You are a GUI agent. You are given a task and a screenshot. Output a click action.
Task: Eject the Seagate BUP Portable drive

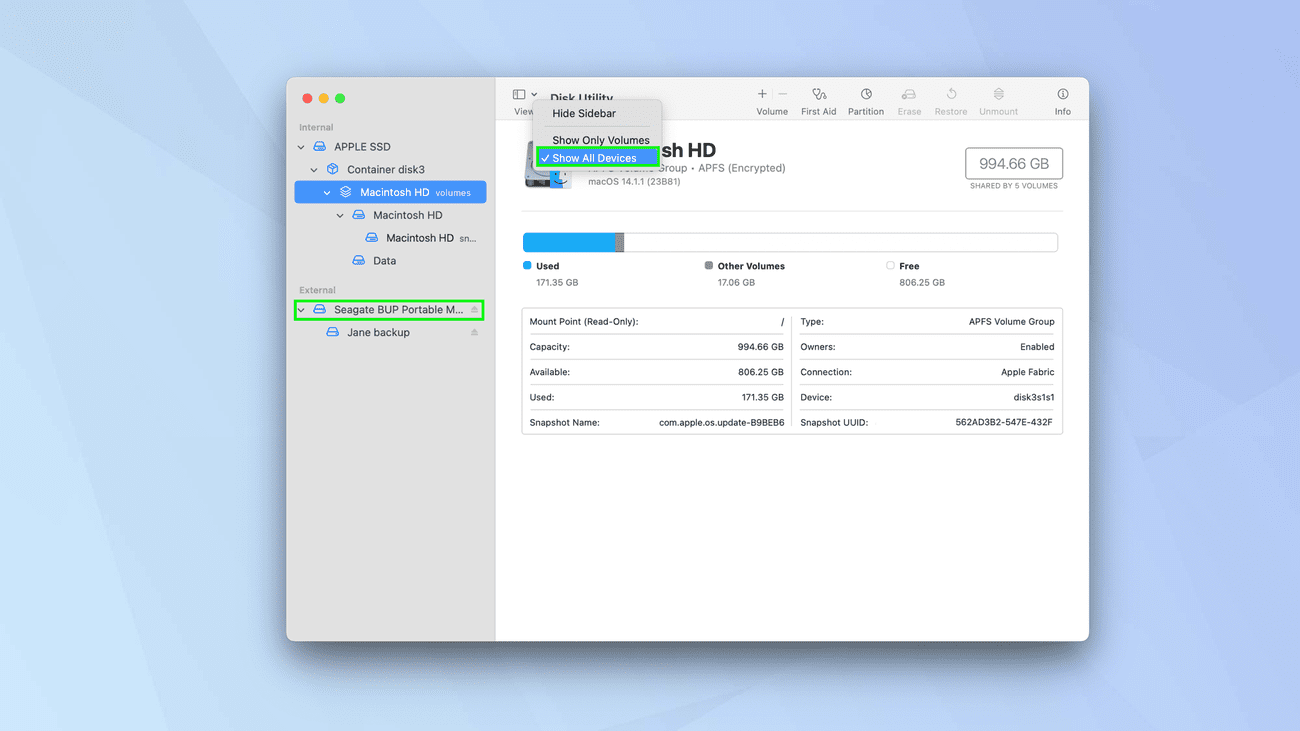[474, 310]
